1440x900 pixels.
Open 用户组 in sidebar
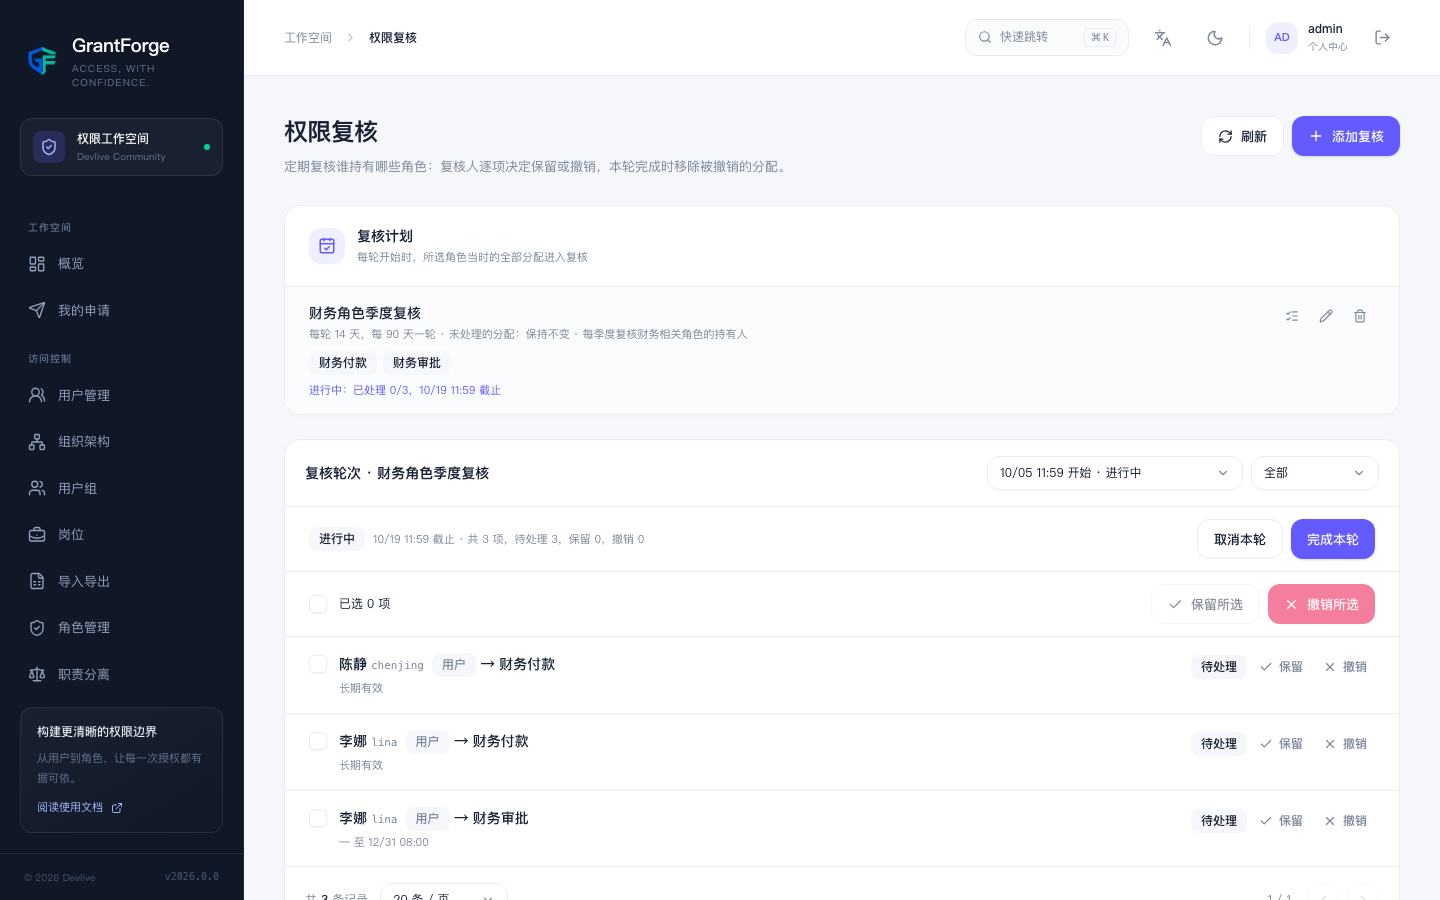coord(121,488)
